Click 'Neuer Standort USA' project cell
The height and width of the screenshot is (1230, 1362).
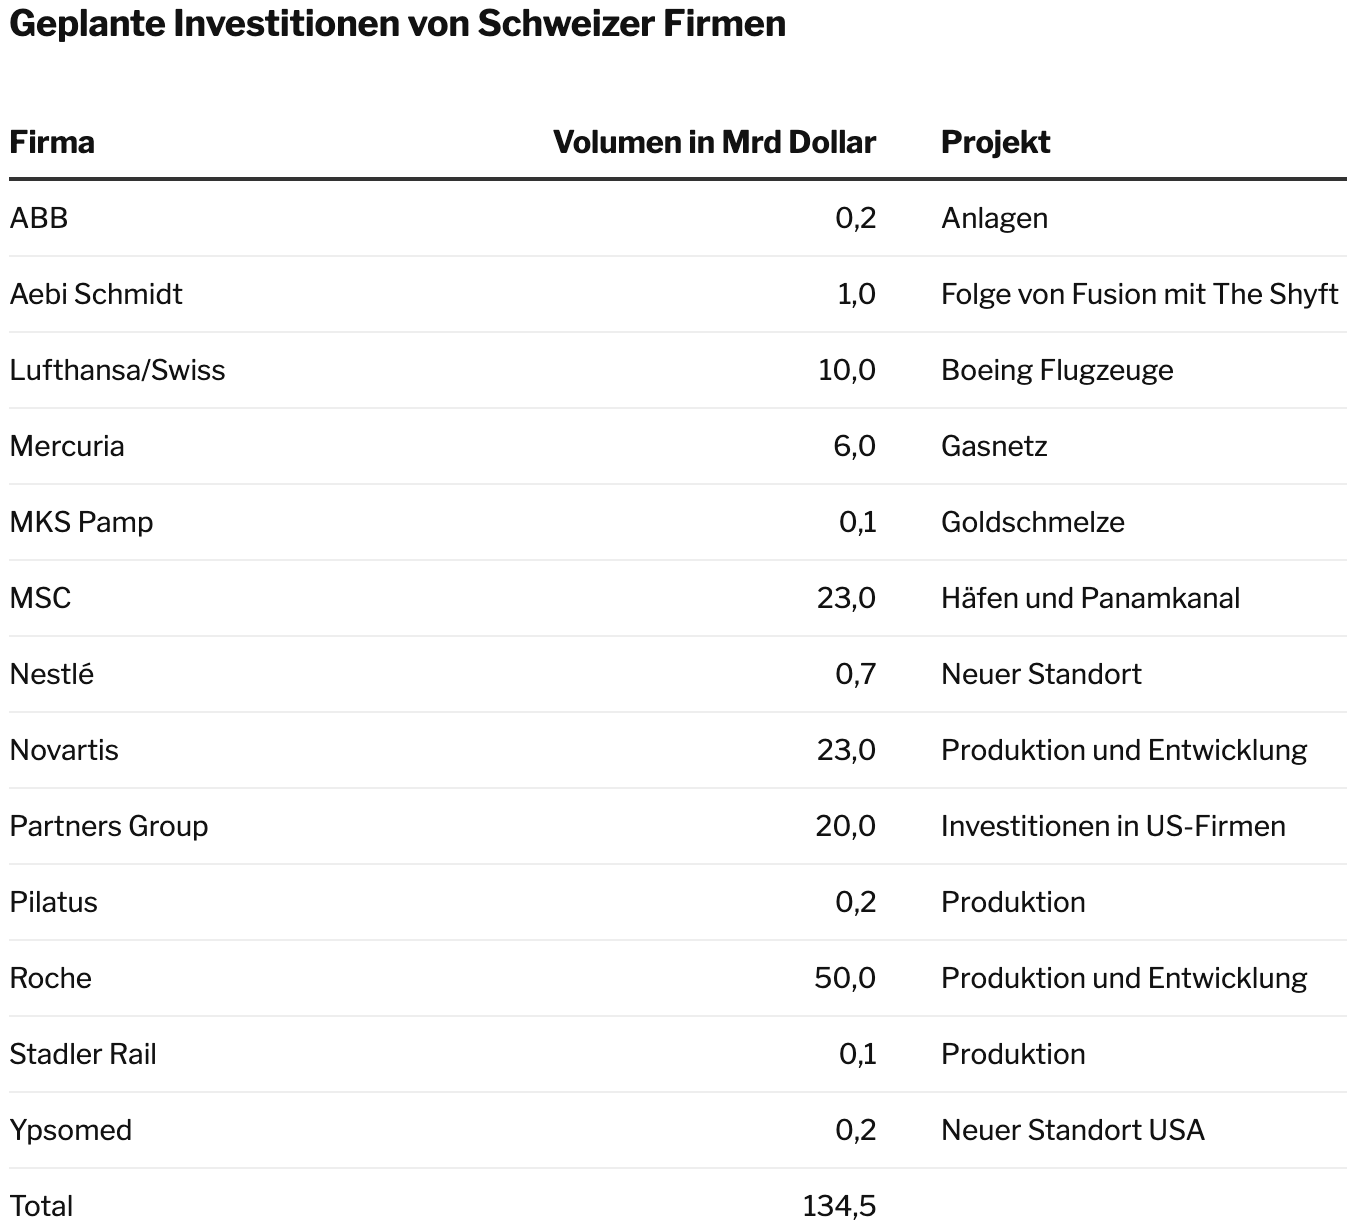click(x=1072, y=1130)
